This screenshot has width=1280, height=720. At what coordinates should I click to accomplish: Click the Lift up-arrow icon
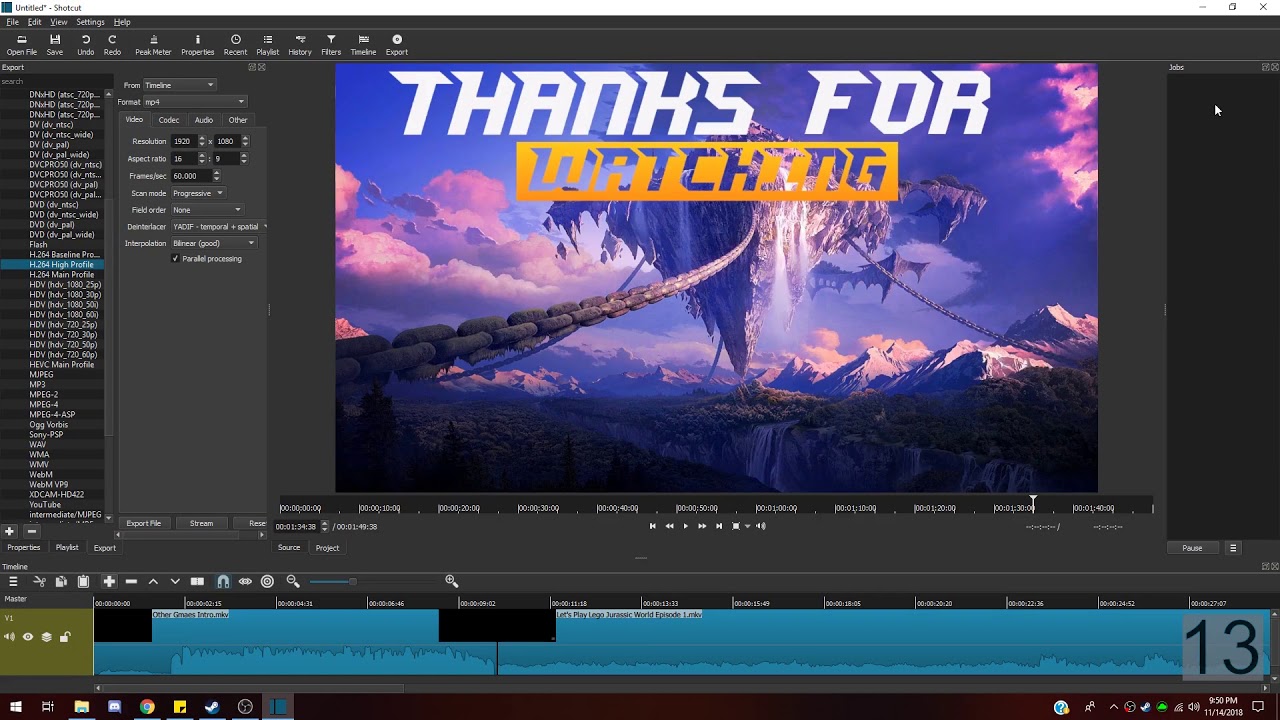click(x=153, y=581)
